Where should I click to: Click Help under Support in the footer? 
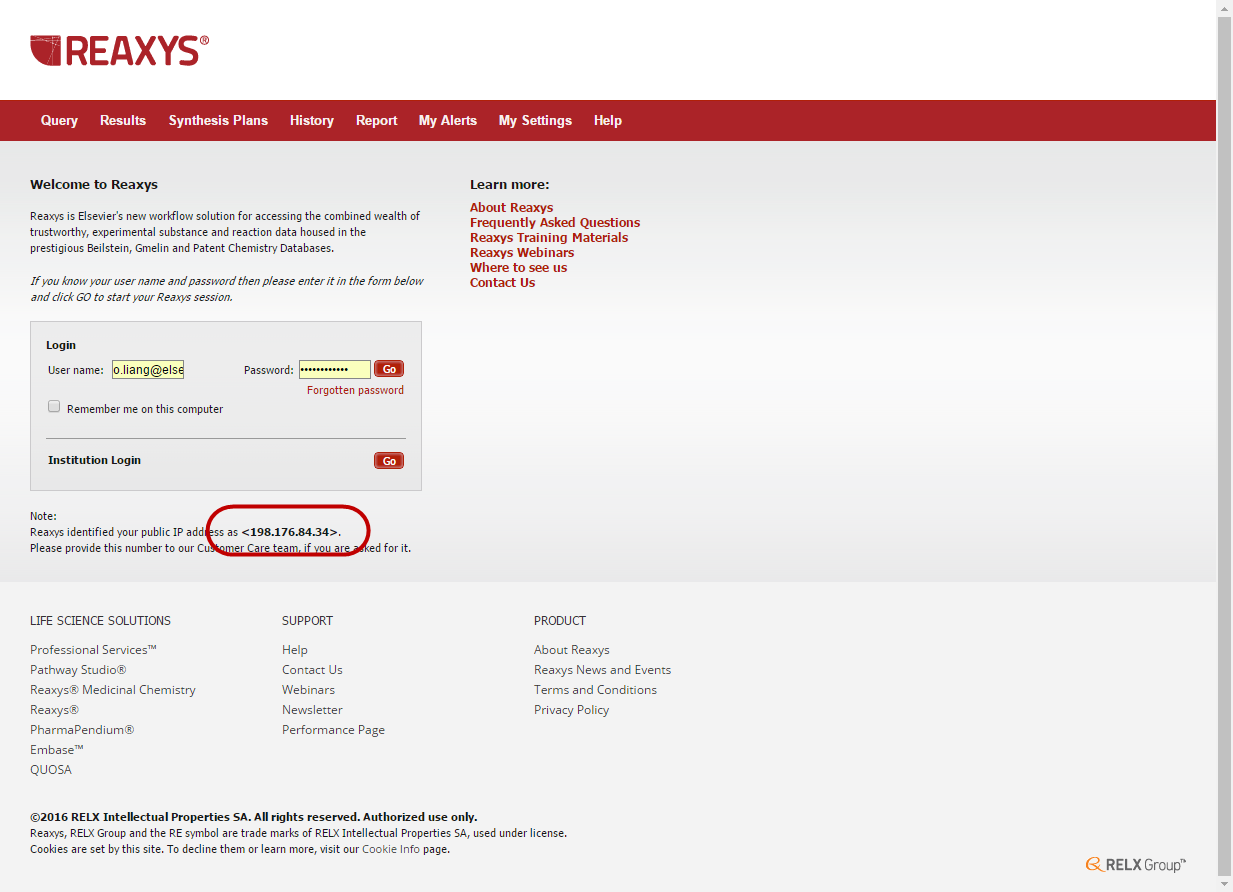pyautogui.click(x=295, y=650)
